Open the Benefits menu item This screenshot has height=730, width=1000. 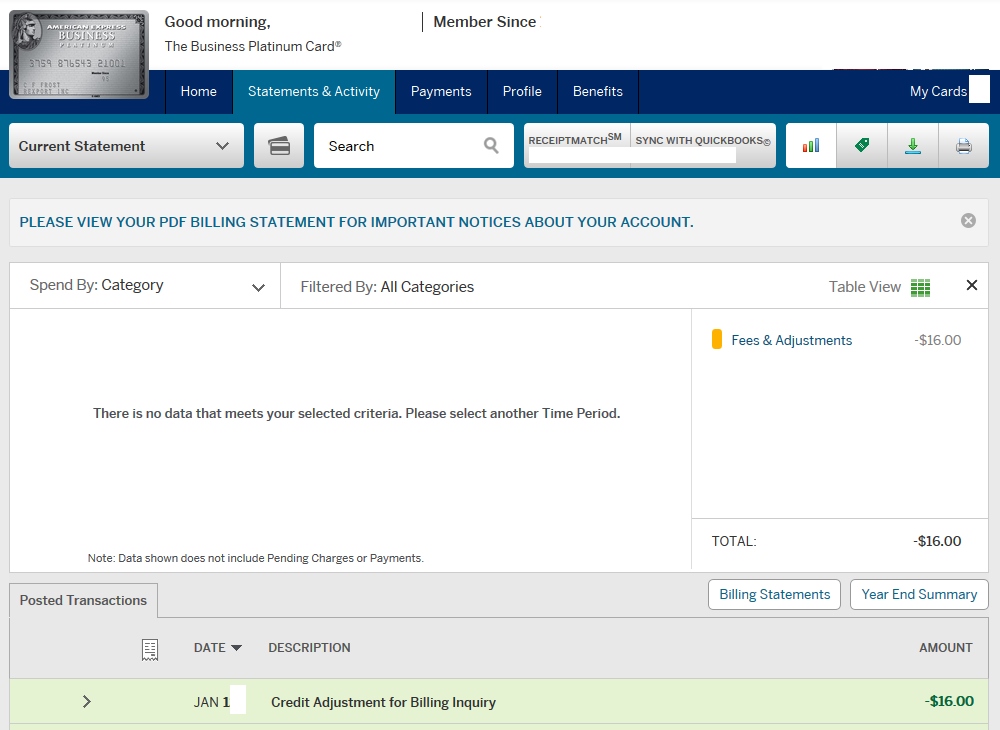[x=598, y=92]
